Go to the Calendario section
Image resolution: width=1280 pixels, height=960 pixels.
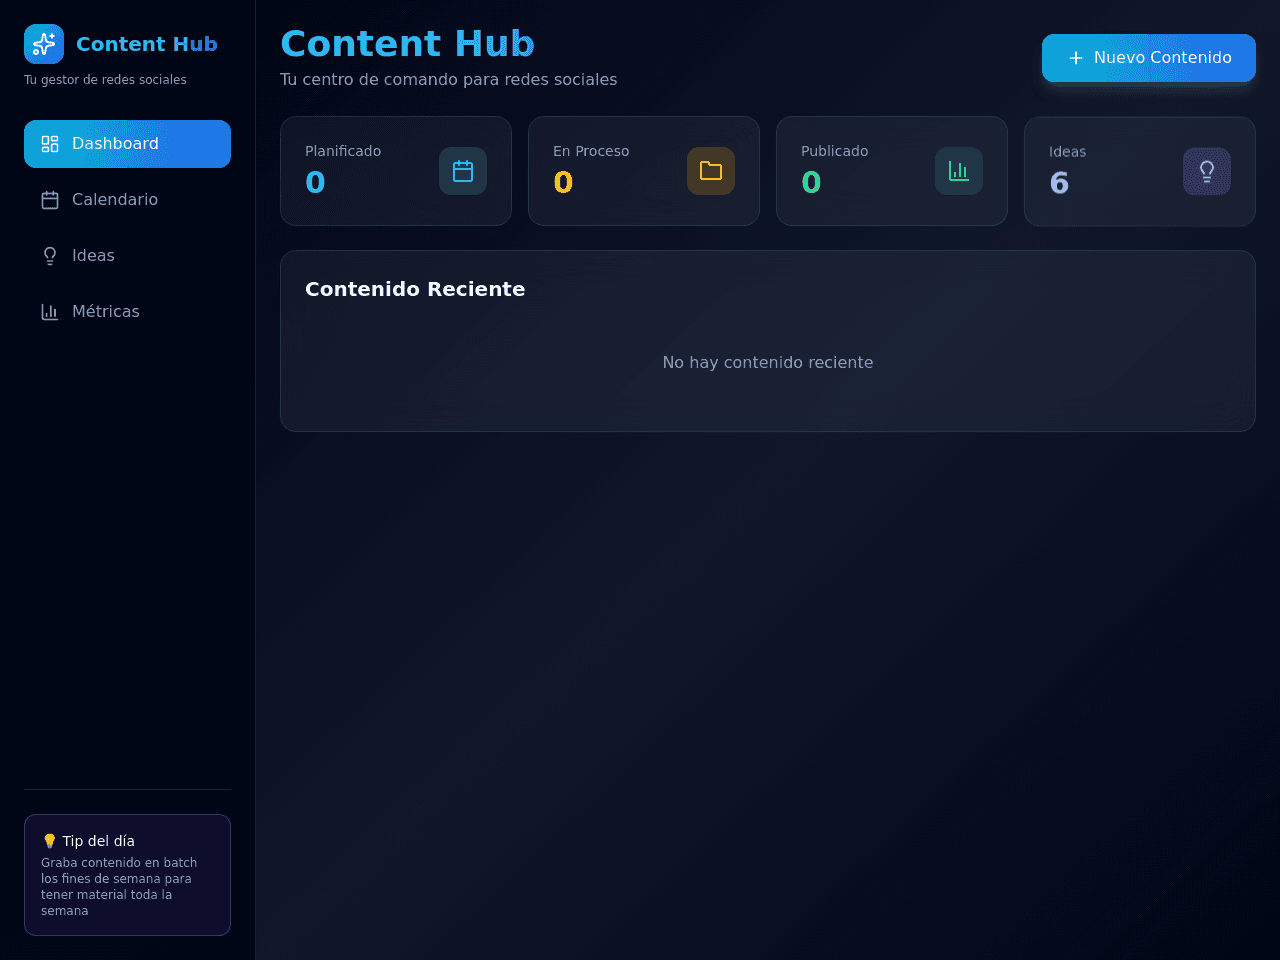point(127,200)
